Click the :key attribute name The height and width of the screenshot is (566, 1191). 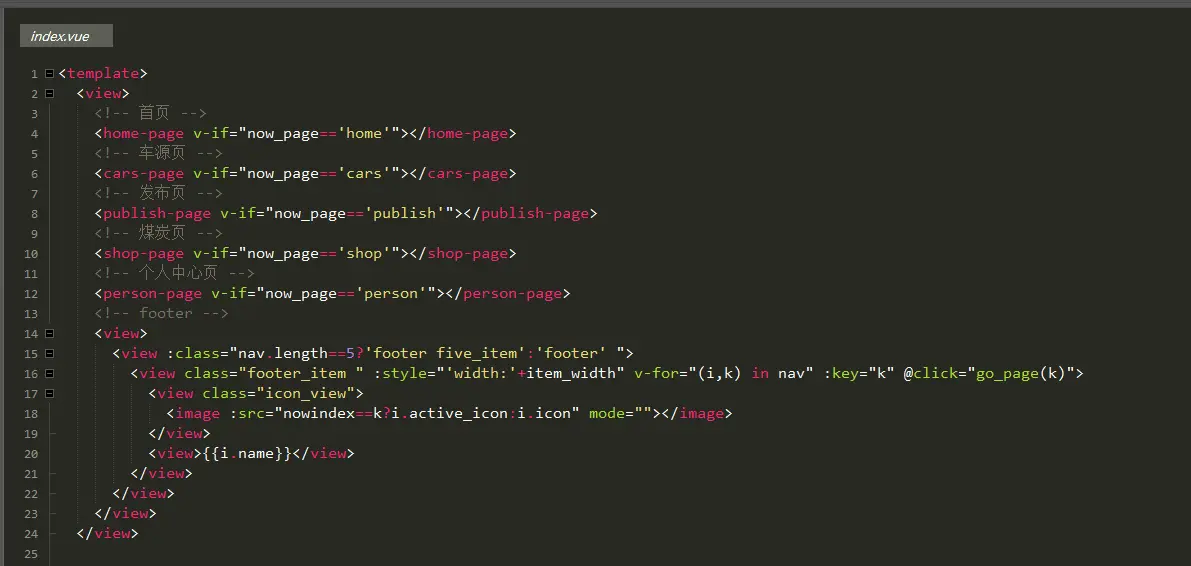pyautogui.click(x=842, y=374)
